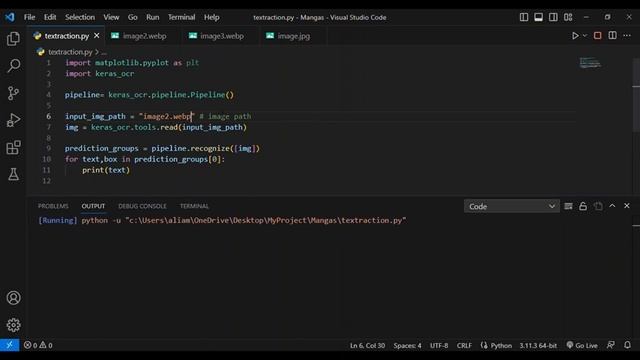The width and height of the screenshot is (640, 360).
Task: Open the Explorer view in activity bar
Action: pyautogui.click(x=13, y=39)
